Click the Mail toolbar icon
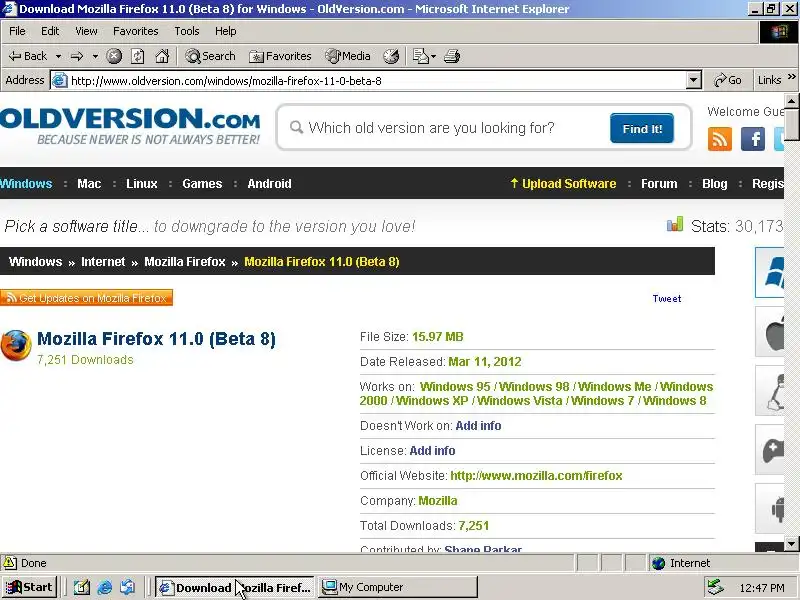Image resolution: width=800 pixels, height=600 pixels. pyautogui.click(x=420, y=56)
